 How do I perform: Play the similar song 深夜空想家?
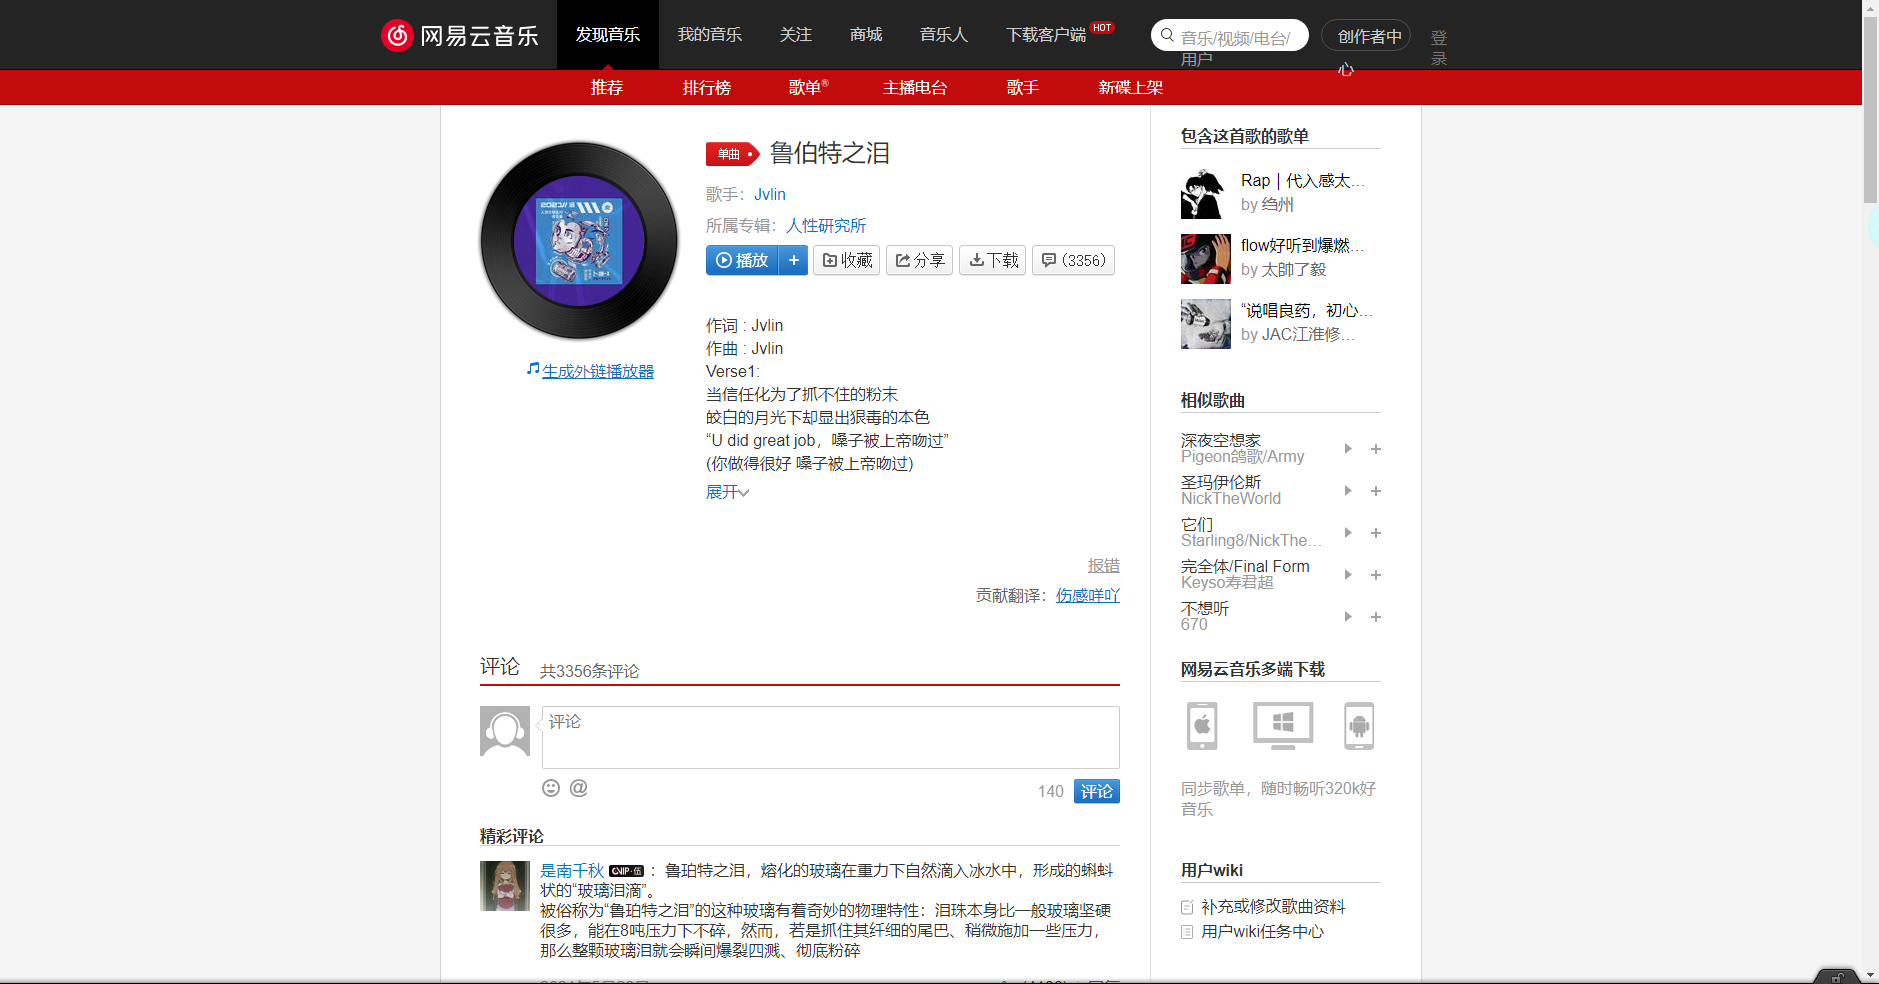click(x=1348, y=449)
